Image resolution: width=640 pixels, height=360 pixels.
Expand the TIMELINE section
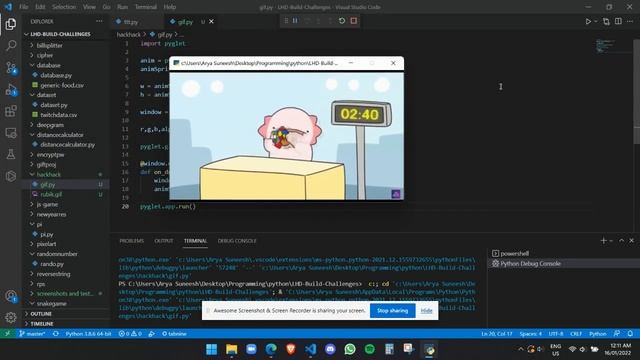(42, 324)
